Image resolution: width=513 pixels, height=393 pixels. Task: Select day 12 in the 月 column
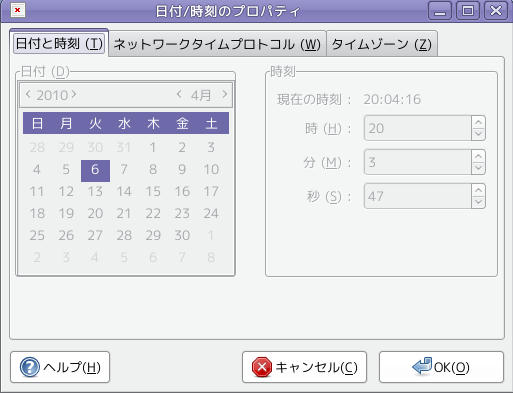tap(66, 192)
